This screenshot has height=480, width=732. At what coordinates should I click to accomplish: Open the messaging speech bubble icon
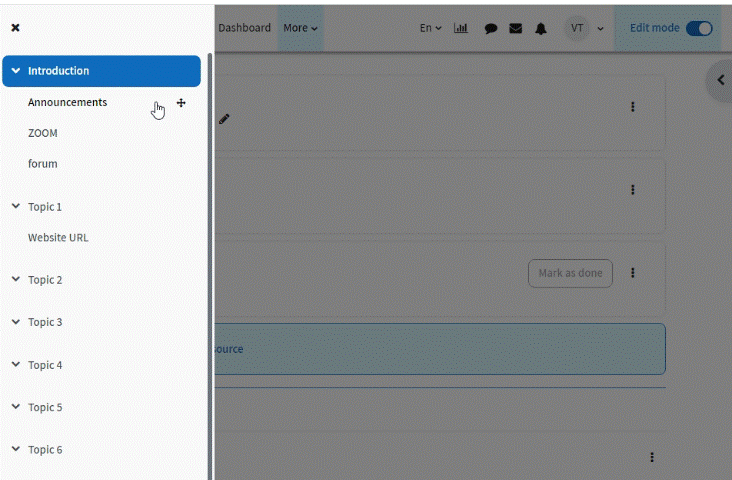(x=491, y=28)
